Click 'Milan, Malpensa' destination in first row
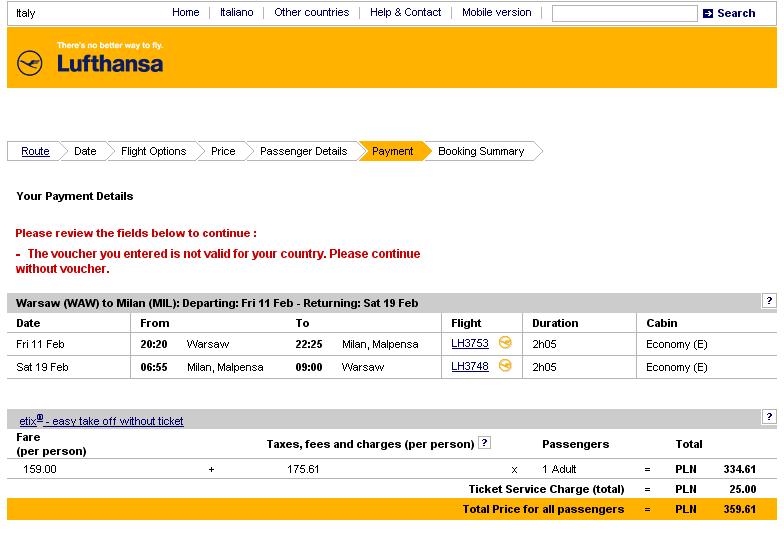This screenshot has height=534, width=784. click(380, 344)
